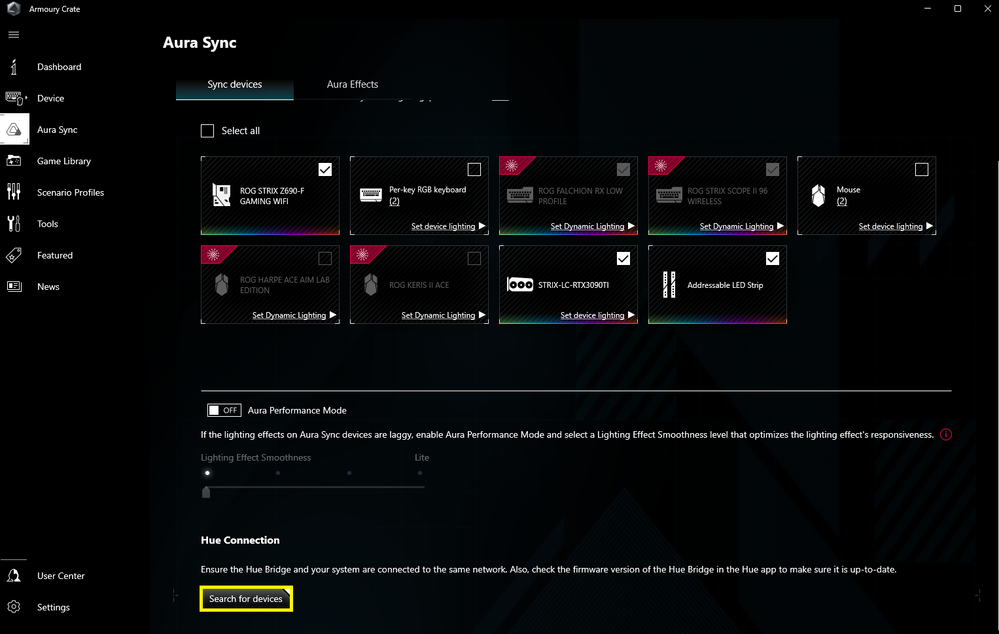Screen dimensions: 999x634
Task: Open Set device lighting for Per-key RGB keyboard
Action: click(448, 226)
